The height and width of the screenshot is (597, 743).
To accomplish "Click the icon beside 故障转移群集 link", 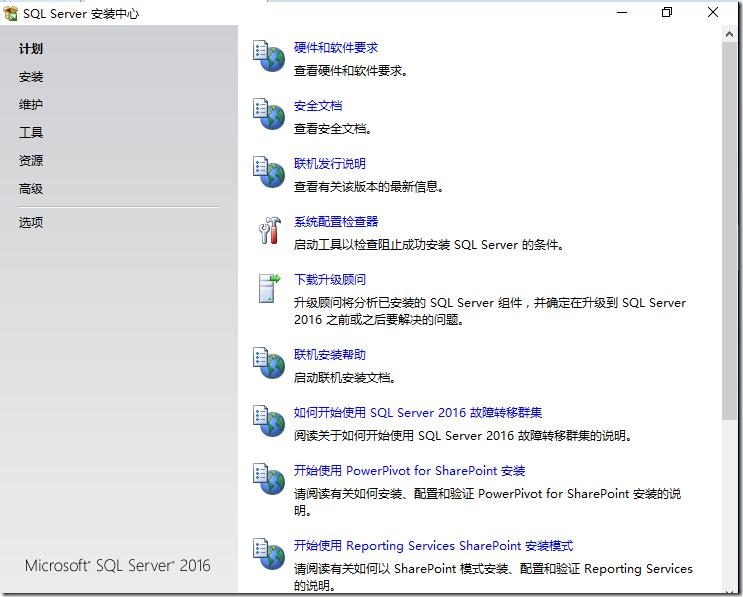I will coord(269,421).
